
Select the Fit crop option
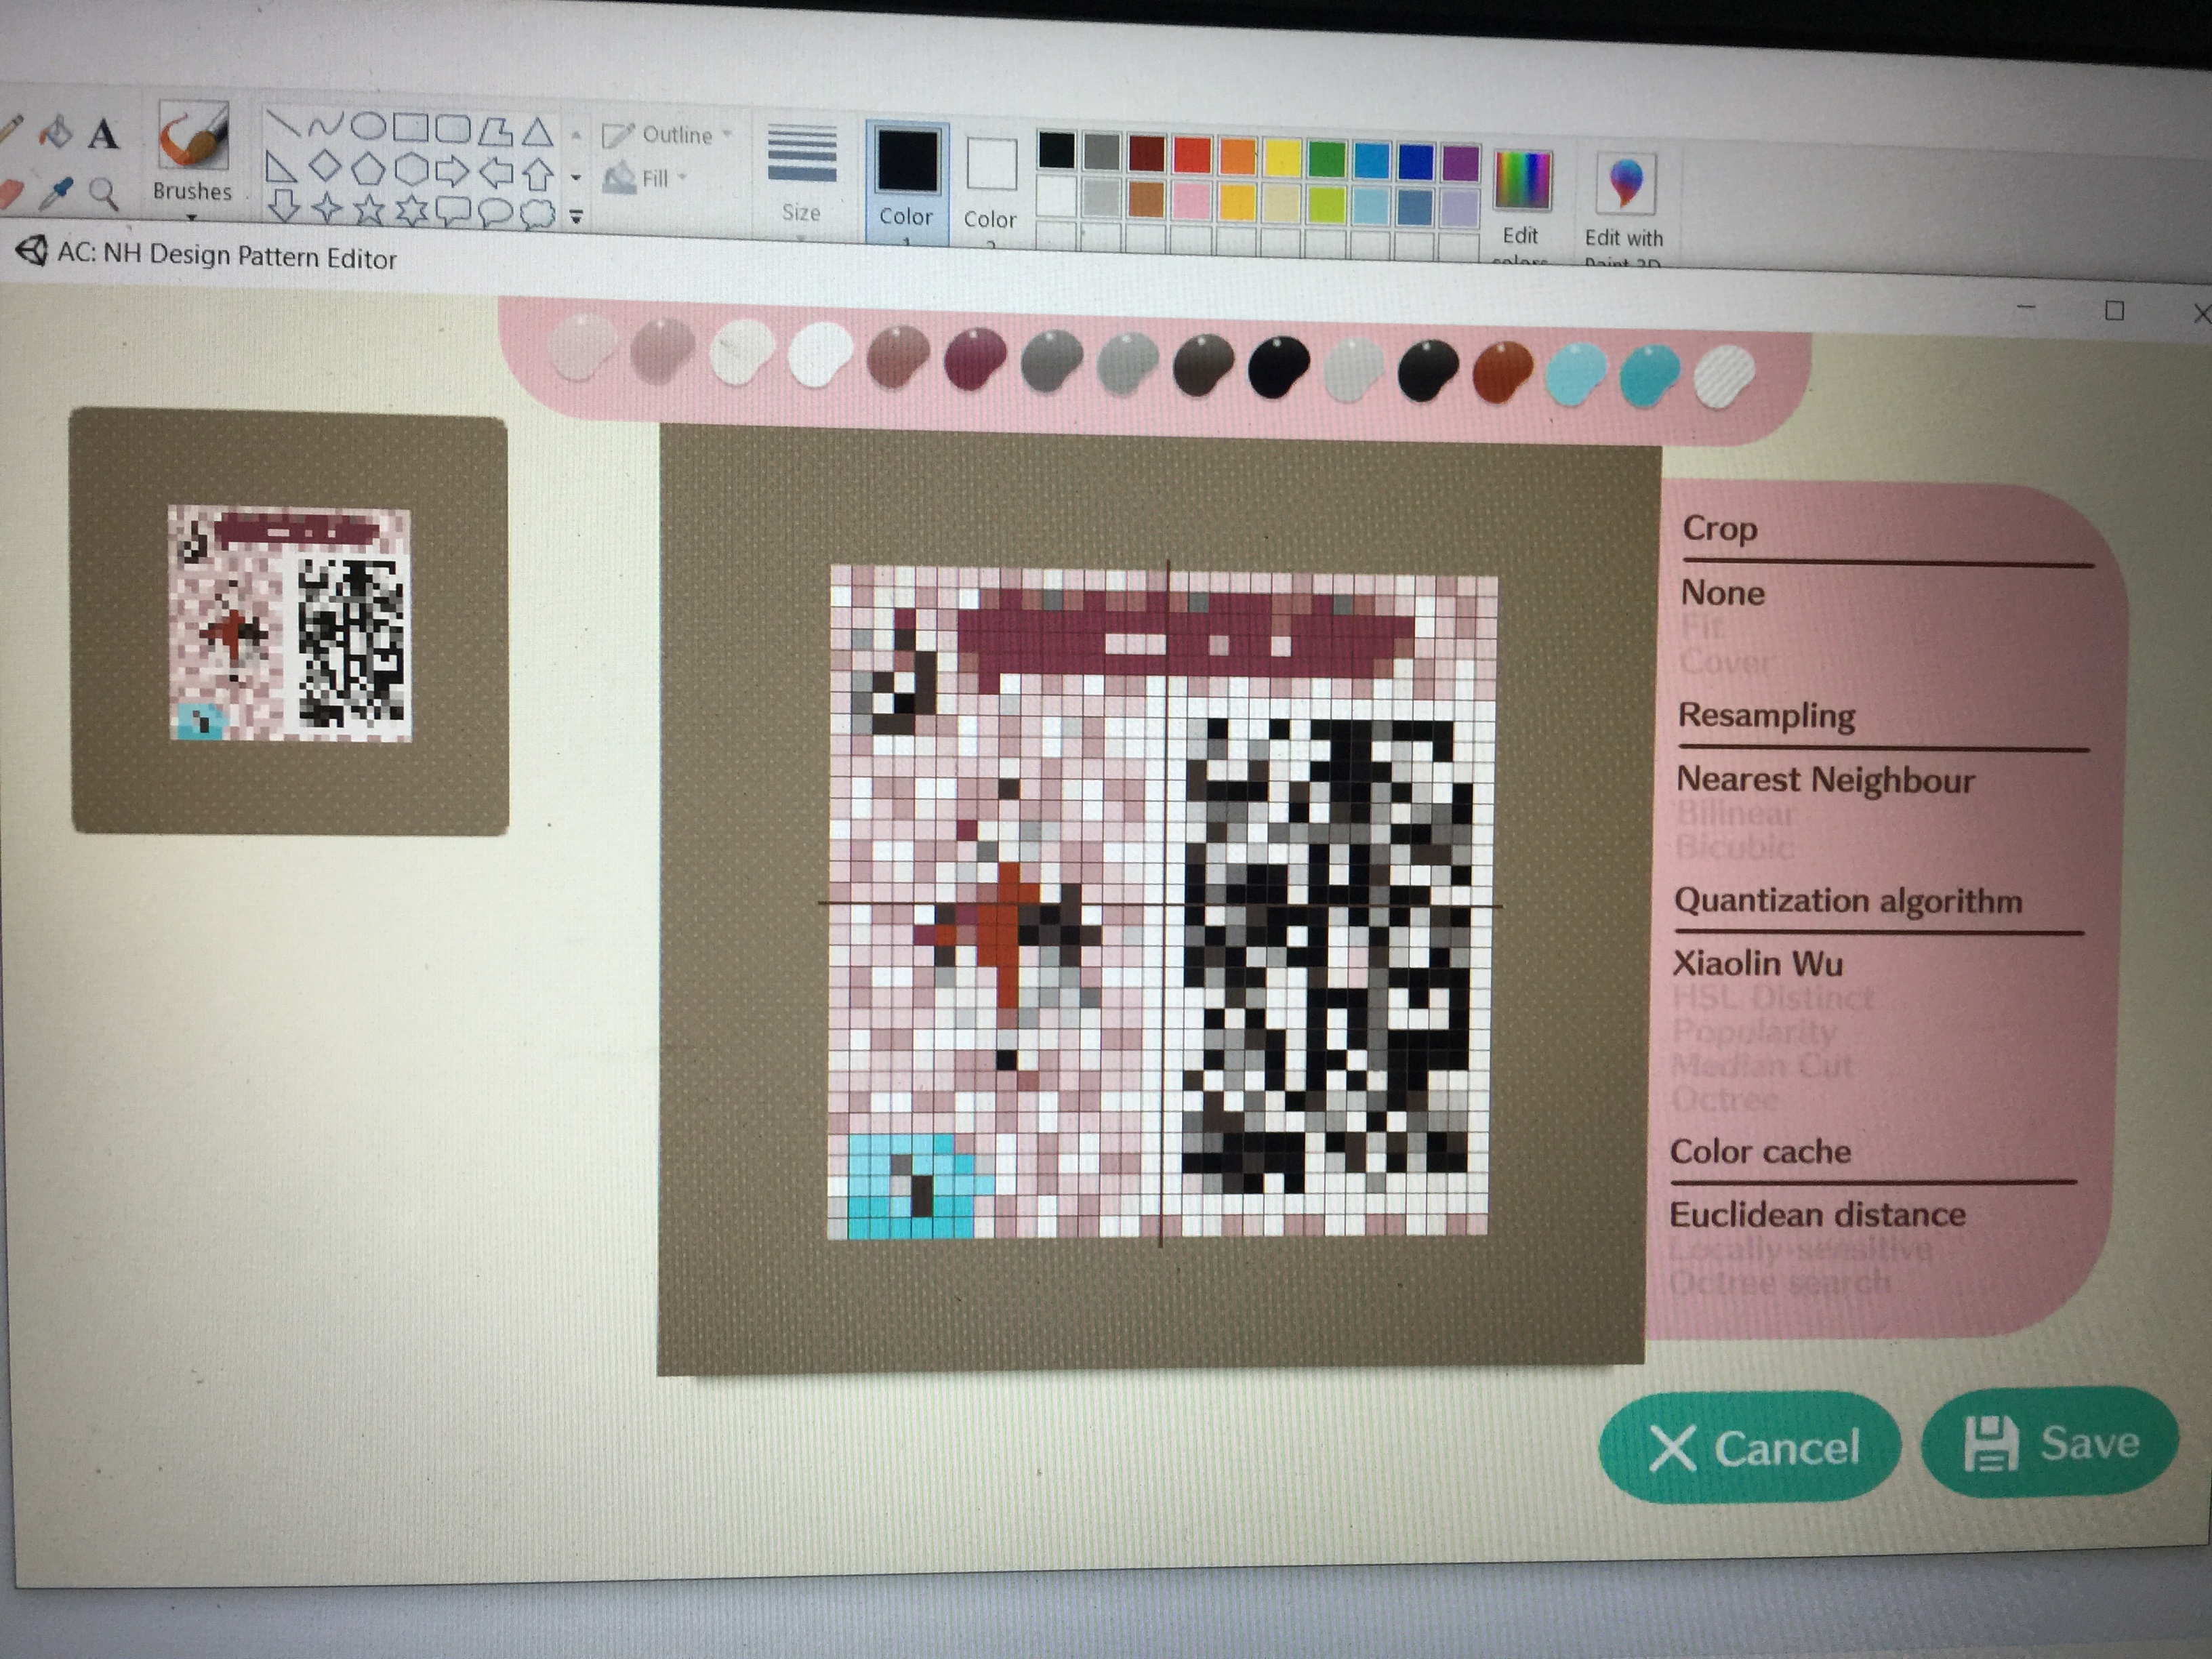coord(1702,628)
